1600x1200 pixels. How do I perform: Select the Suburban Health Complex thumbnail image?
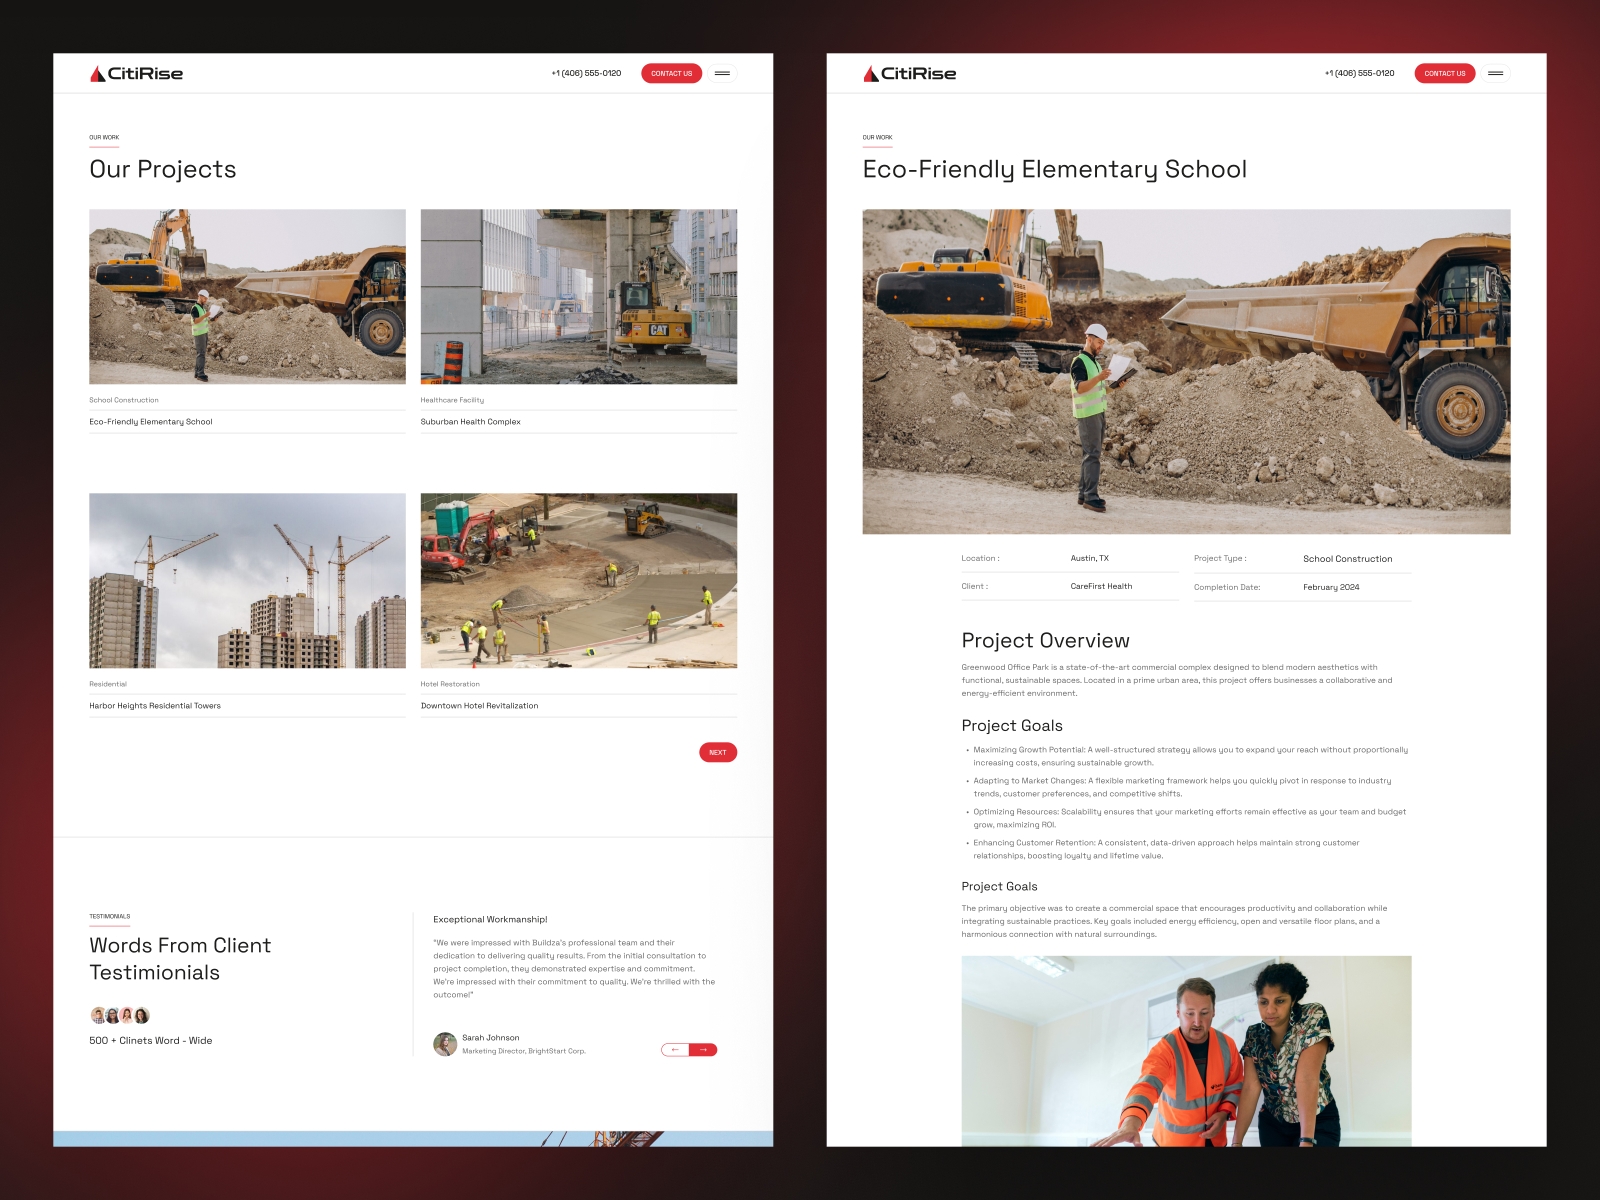click(x=578, y=296)
